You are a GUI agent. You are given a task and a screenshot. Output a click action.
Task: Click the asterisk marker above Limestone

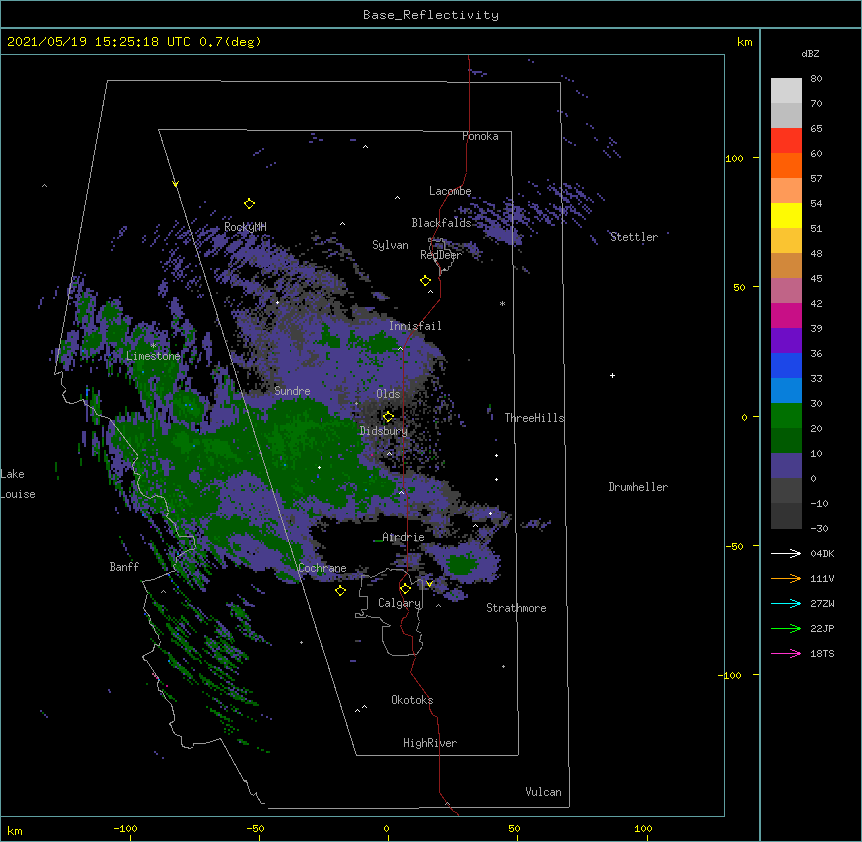click(153, 345)
